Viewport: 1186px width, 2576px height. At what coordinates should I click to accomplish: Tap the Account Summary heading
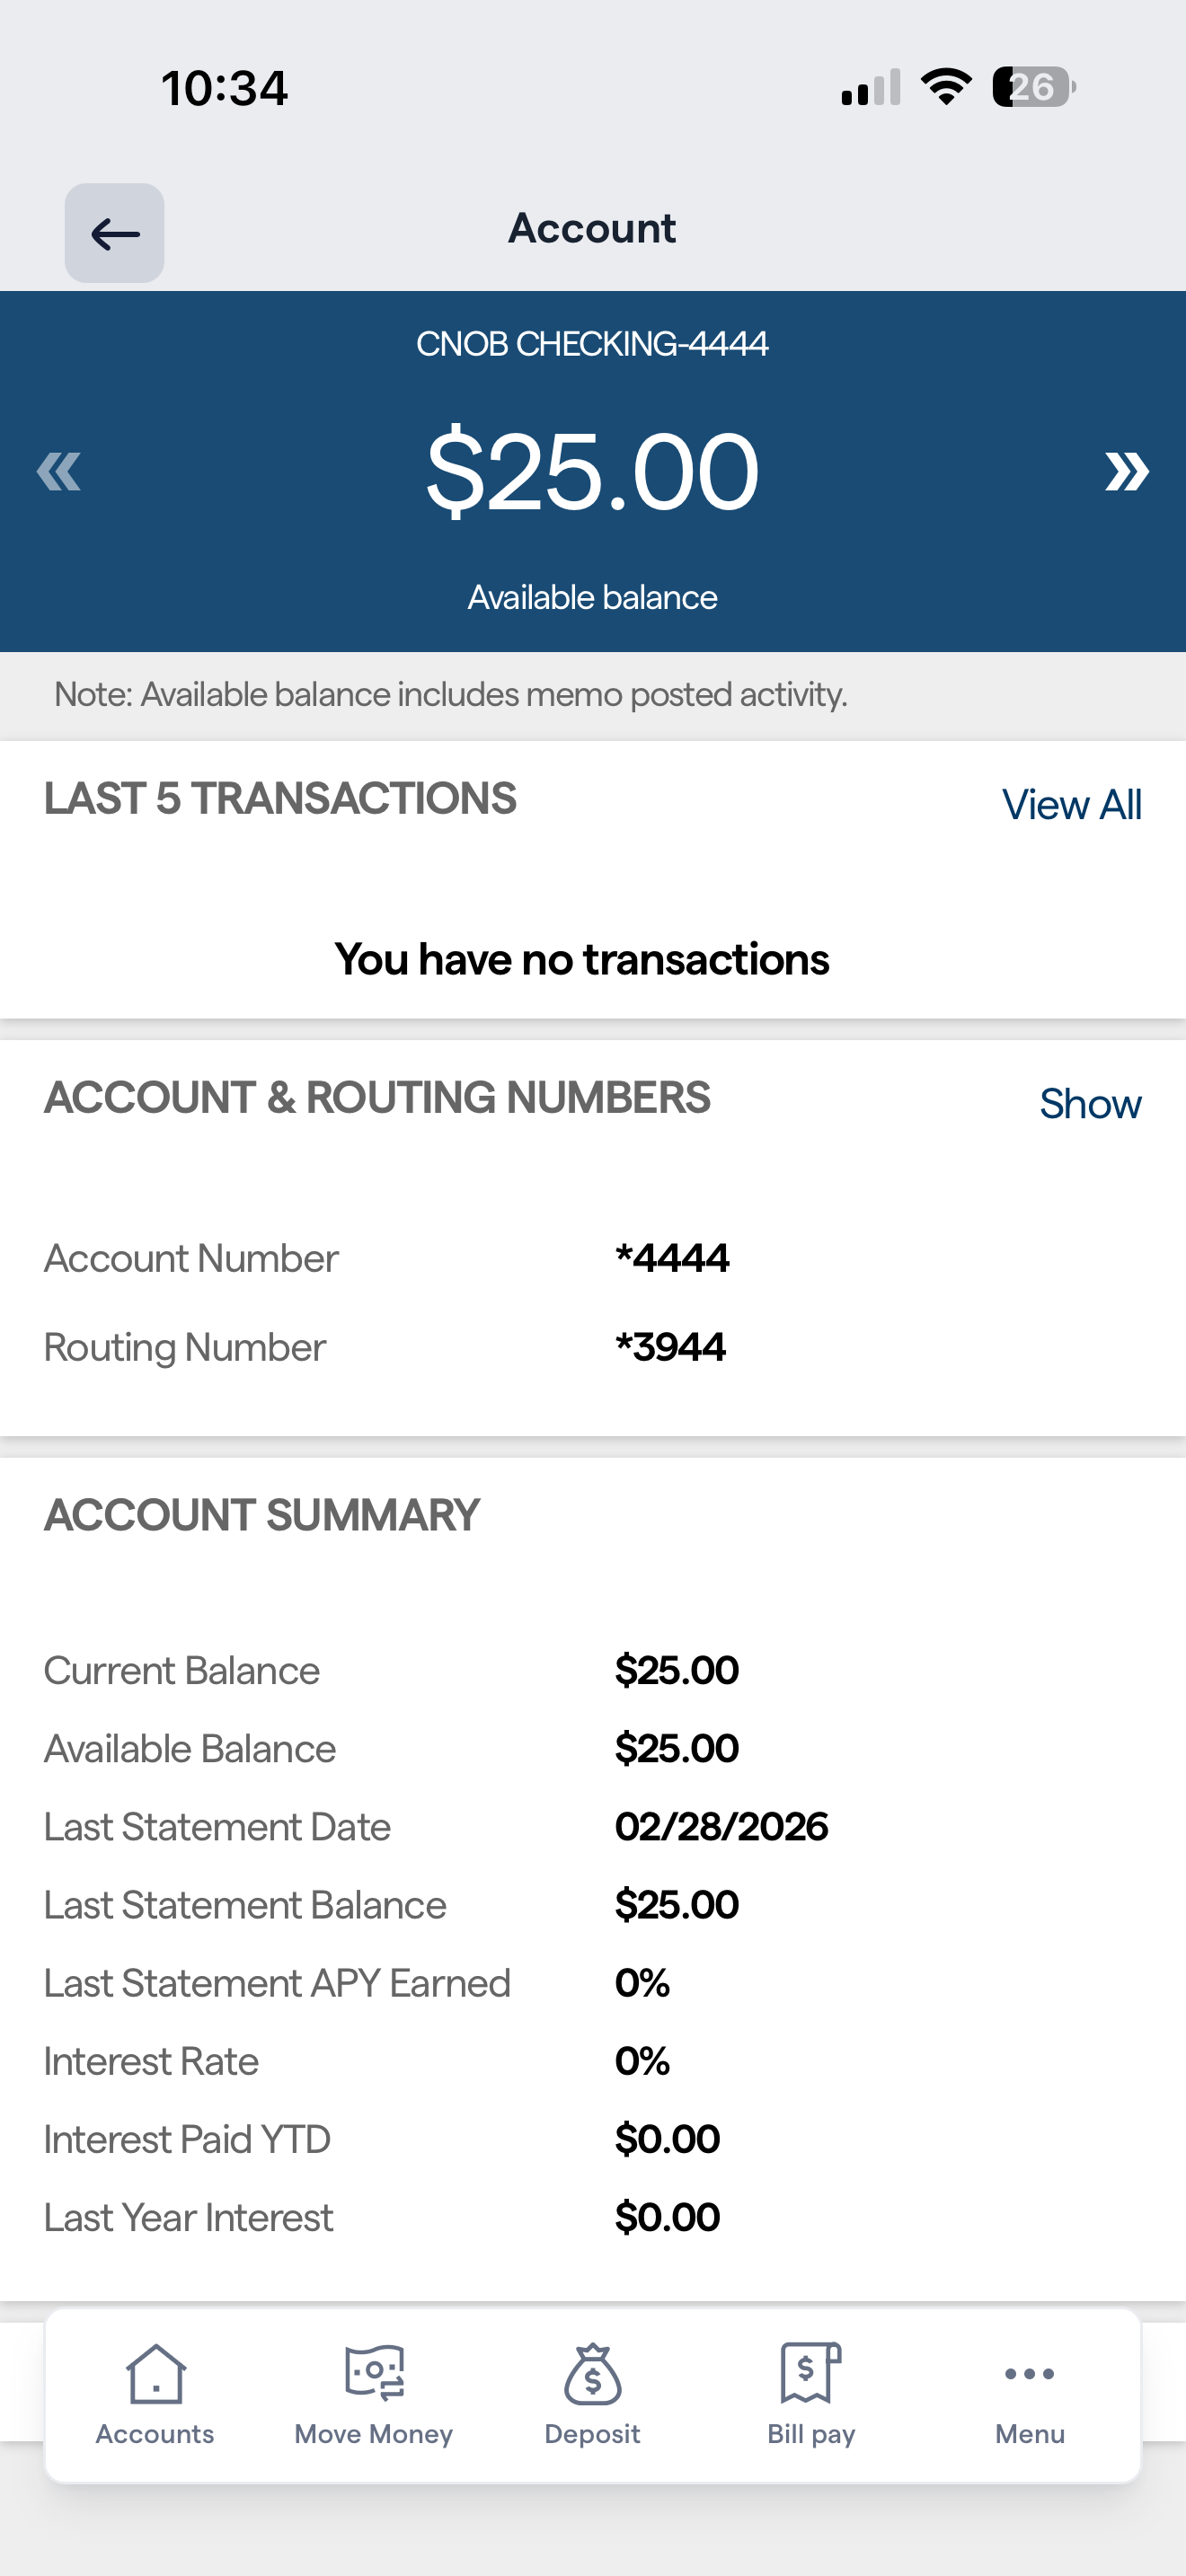tap(262, 1515)
